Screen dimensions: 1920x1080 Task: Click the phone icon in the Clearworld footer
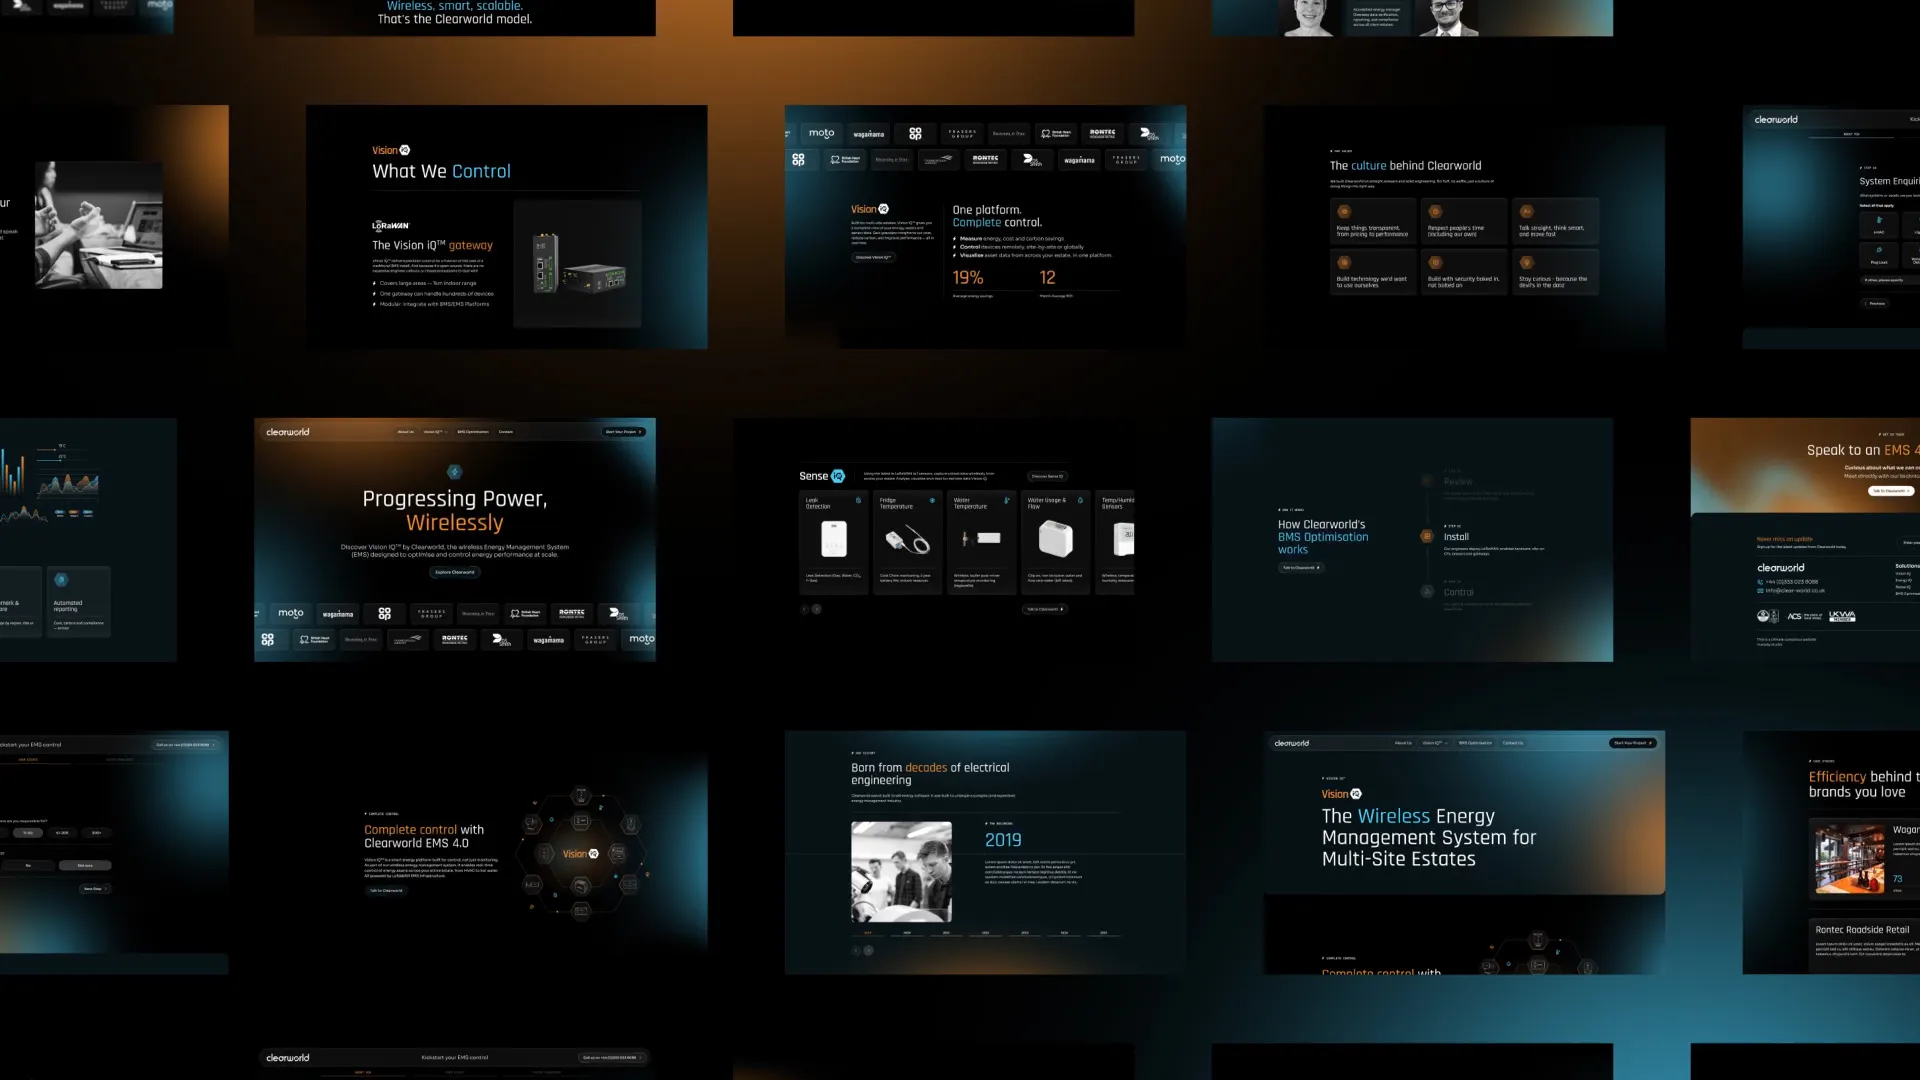(x=1761, y=582)
